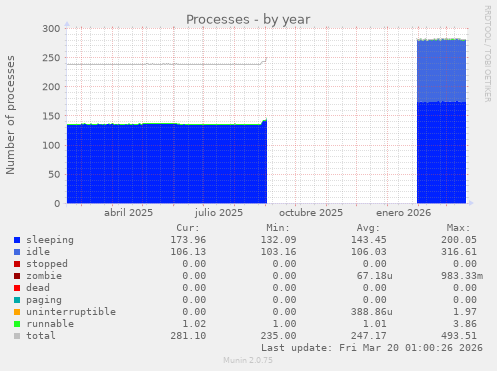497x371 pixels.
Task: Click runnable current value 1.02
Action: [x=194, y=324]
